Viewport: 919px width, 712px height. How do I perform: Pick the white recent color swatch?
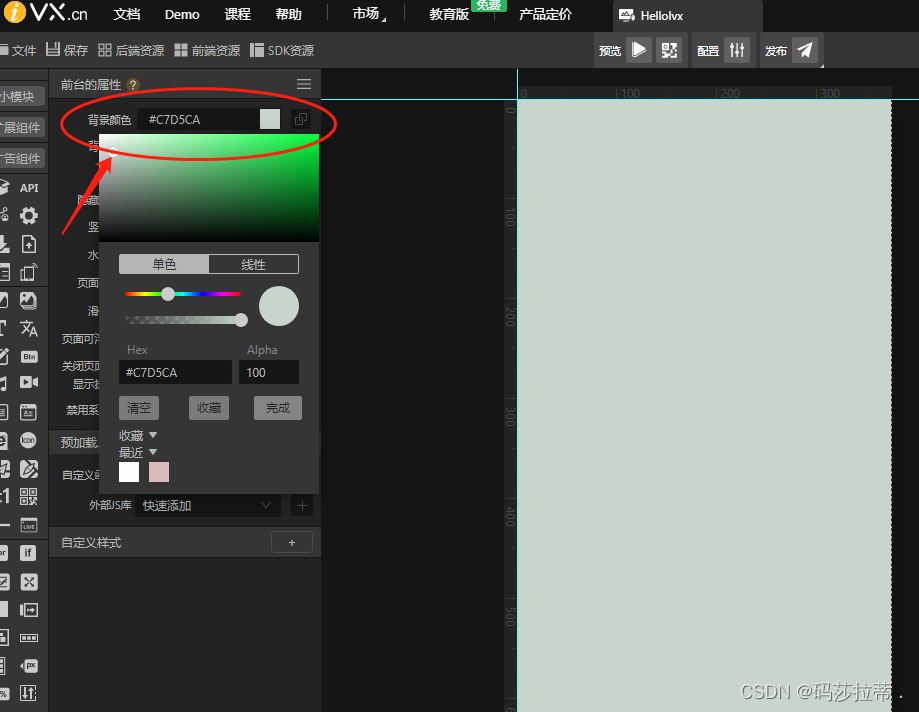coord(129,472)
